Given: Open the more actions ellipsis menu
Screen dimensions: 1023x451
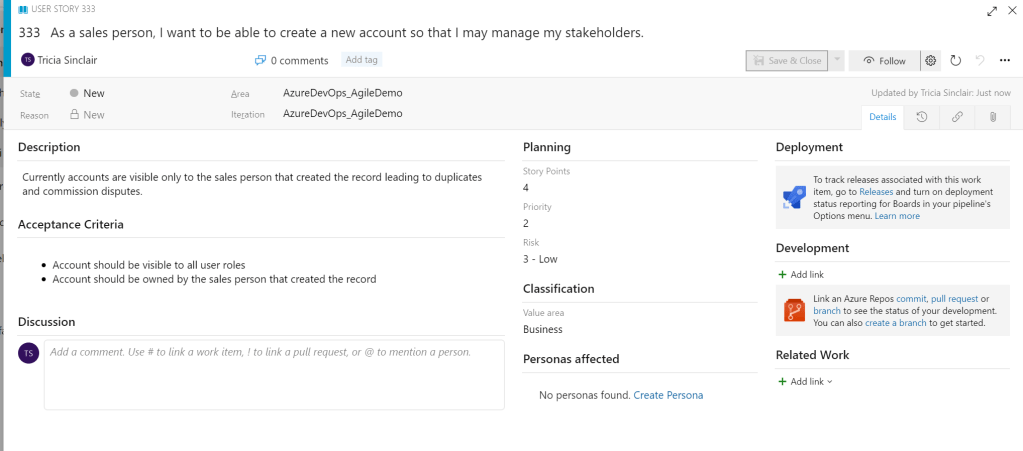Looking at the screenshot, I should (1005, 60).
